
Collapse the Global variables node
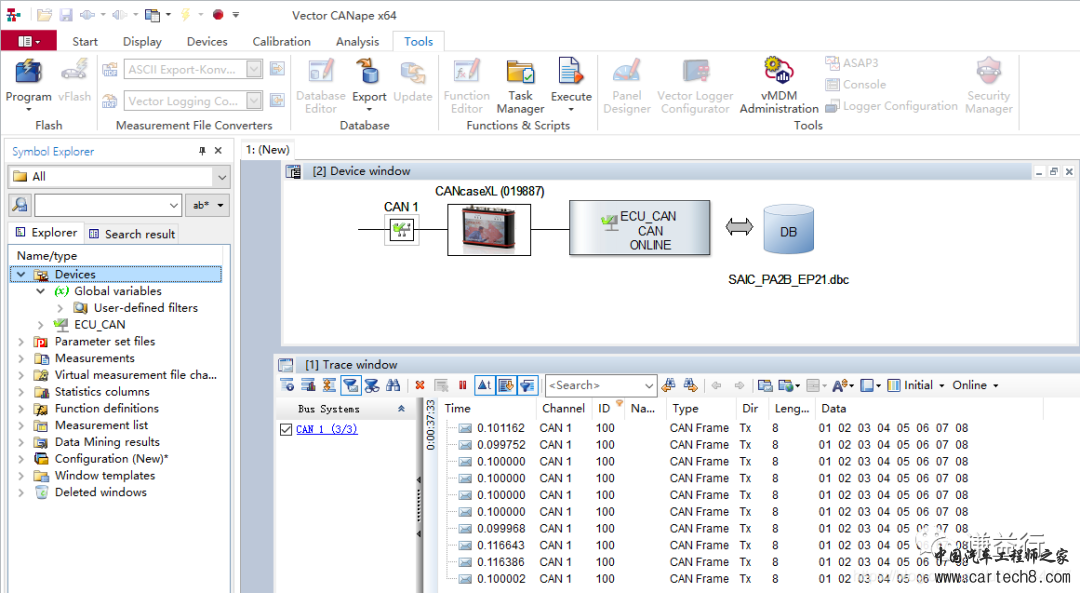(x=41, y=291)
